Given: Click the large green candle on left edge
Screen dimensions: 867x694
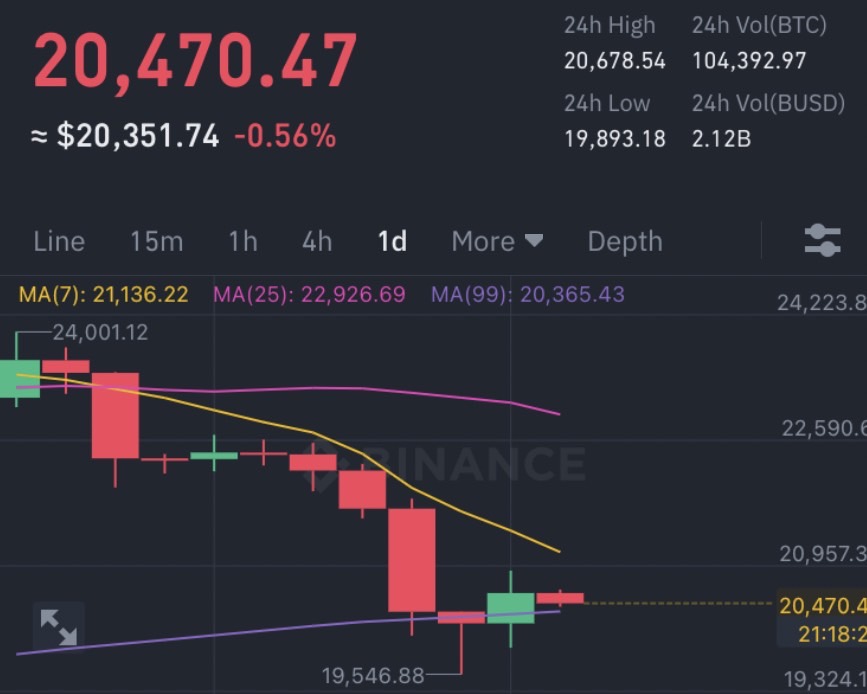Looking at the screenshot, I should click(x=19, y=378).
